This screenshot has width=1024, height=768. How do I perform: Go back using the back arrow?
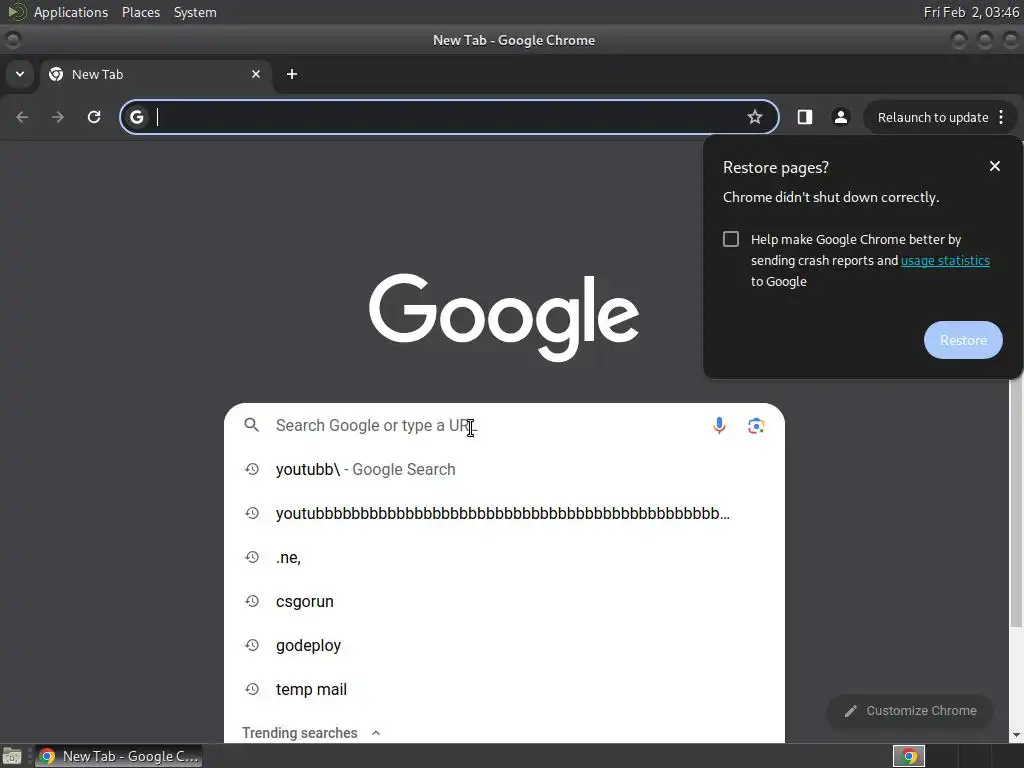click(22, 117)
